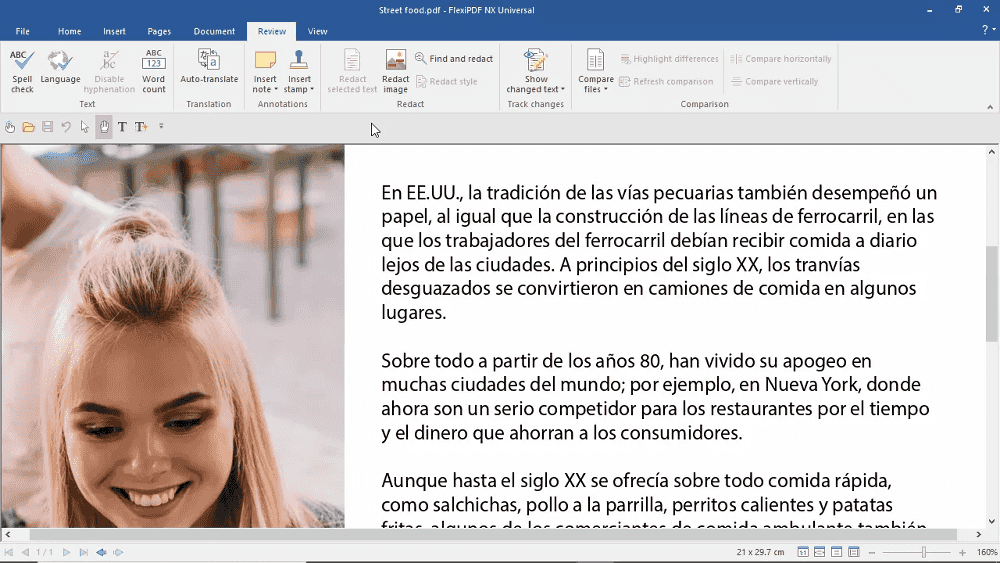Choose Compare vertically
1000x563 pixels.
(x=774, y=82)
